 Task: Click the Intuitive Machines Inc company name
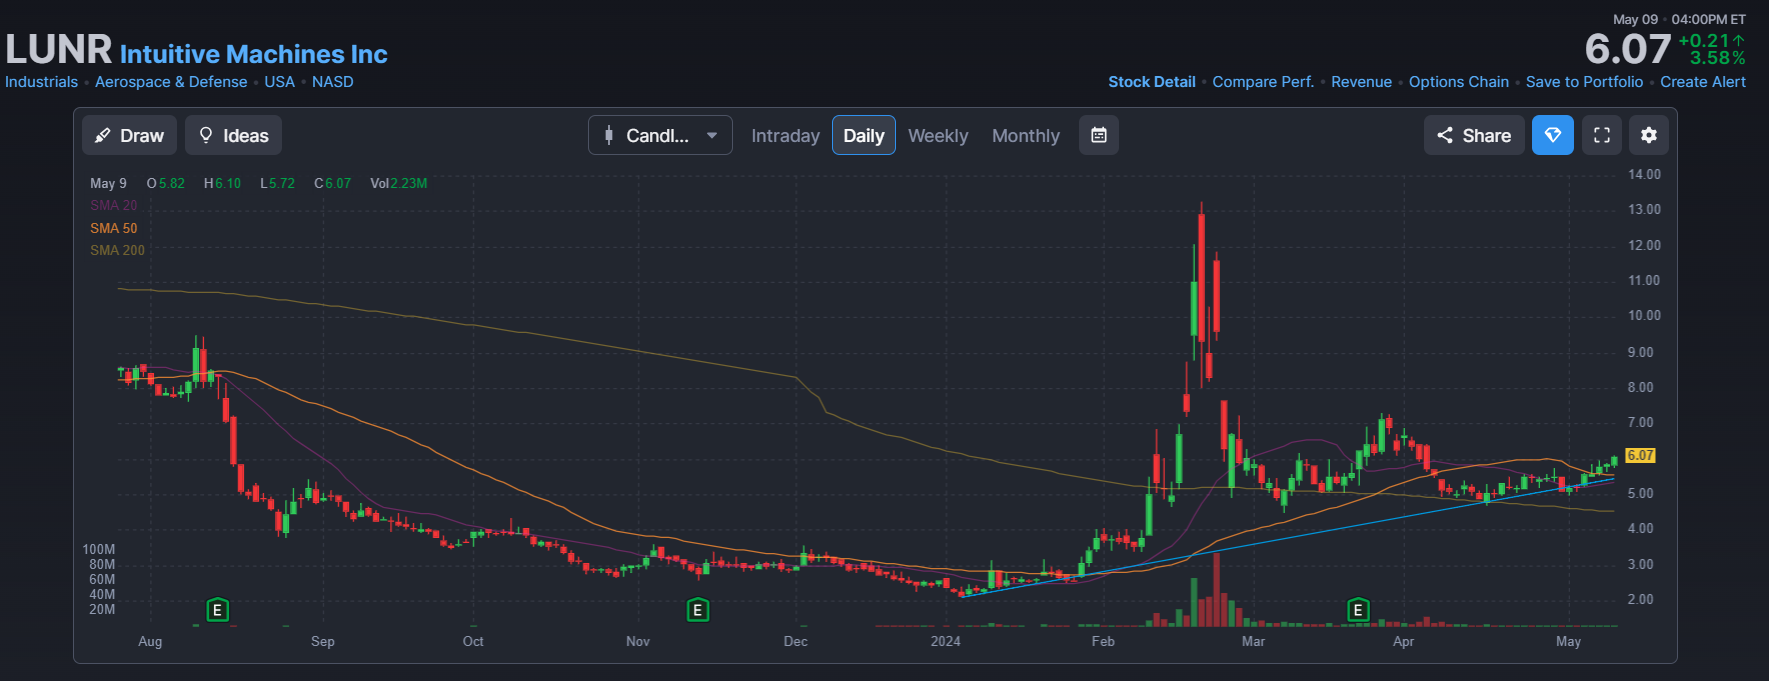pyautogui.click(x=254, y=54)
